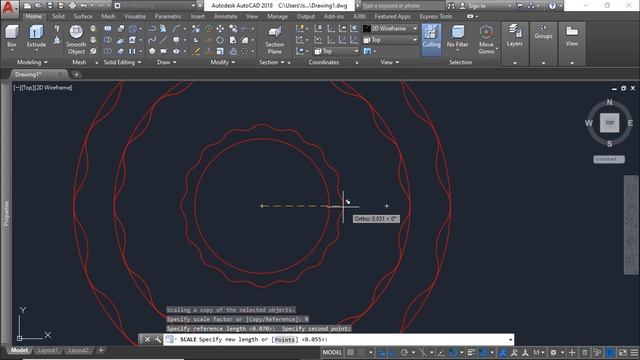
Task: Click the Points option in command line
Action: [284, 339]
